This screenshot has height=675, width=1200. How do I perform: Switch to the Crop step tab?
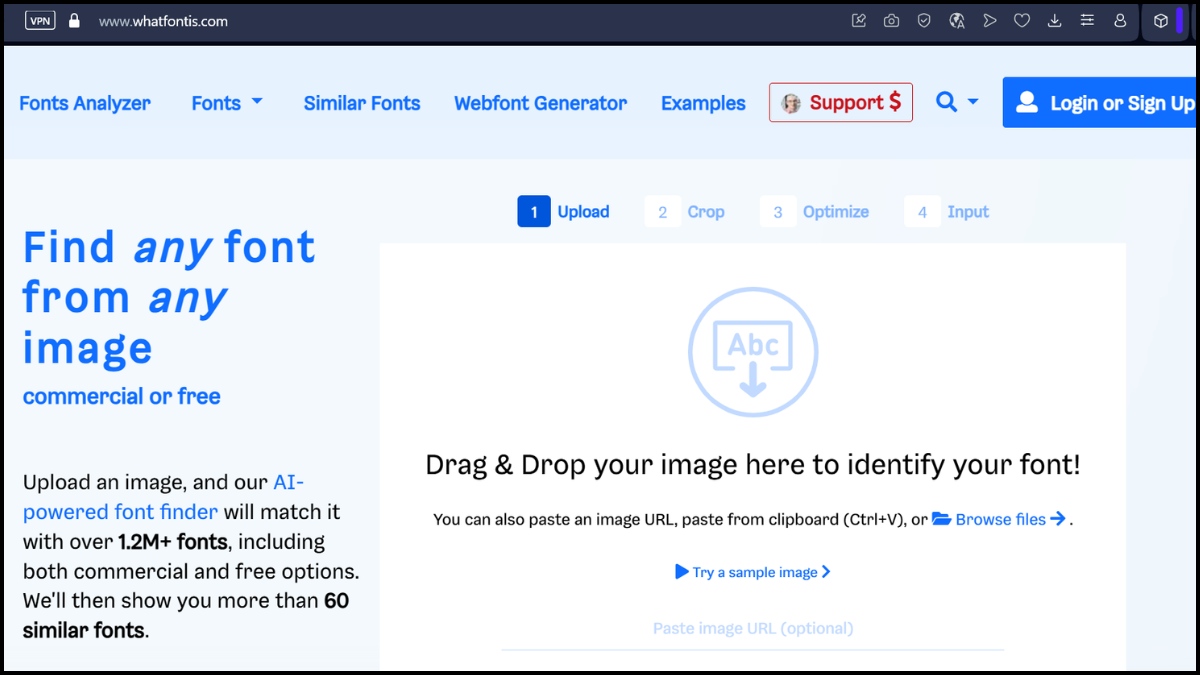pos(687,211)
